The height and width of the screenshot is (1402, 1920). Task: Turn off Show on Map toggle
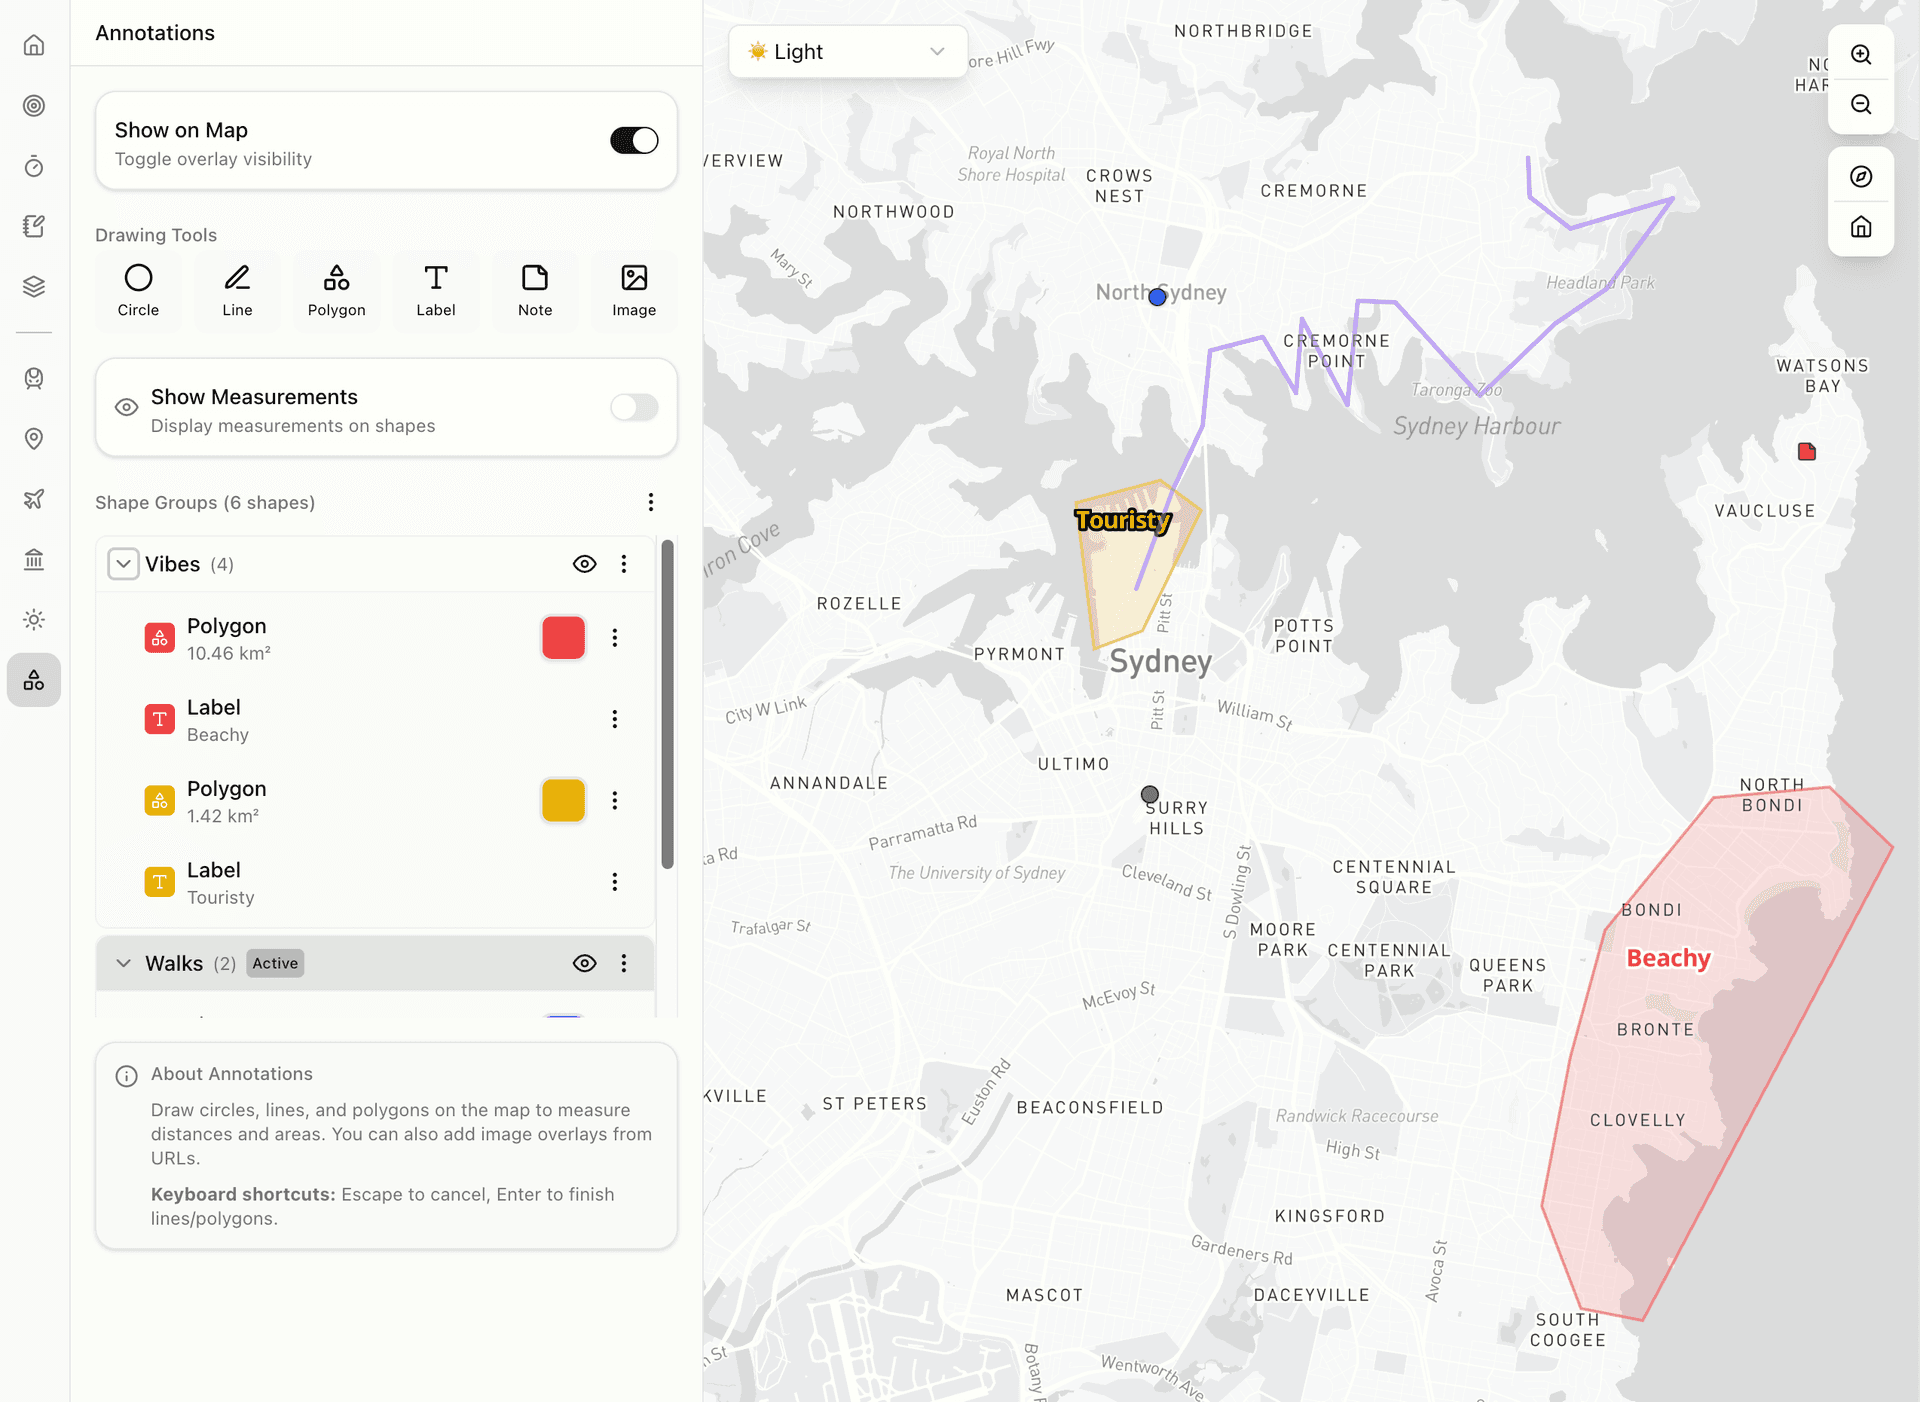pos(634,140)
